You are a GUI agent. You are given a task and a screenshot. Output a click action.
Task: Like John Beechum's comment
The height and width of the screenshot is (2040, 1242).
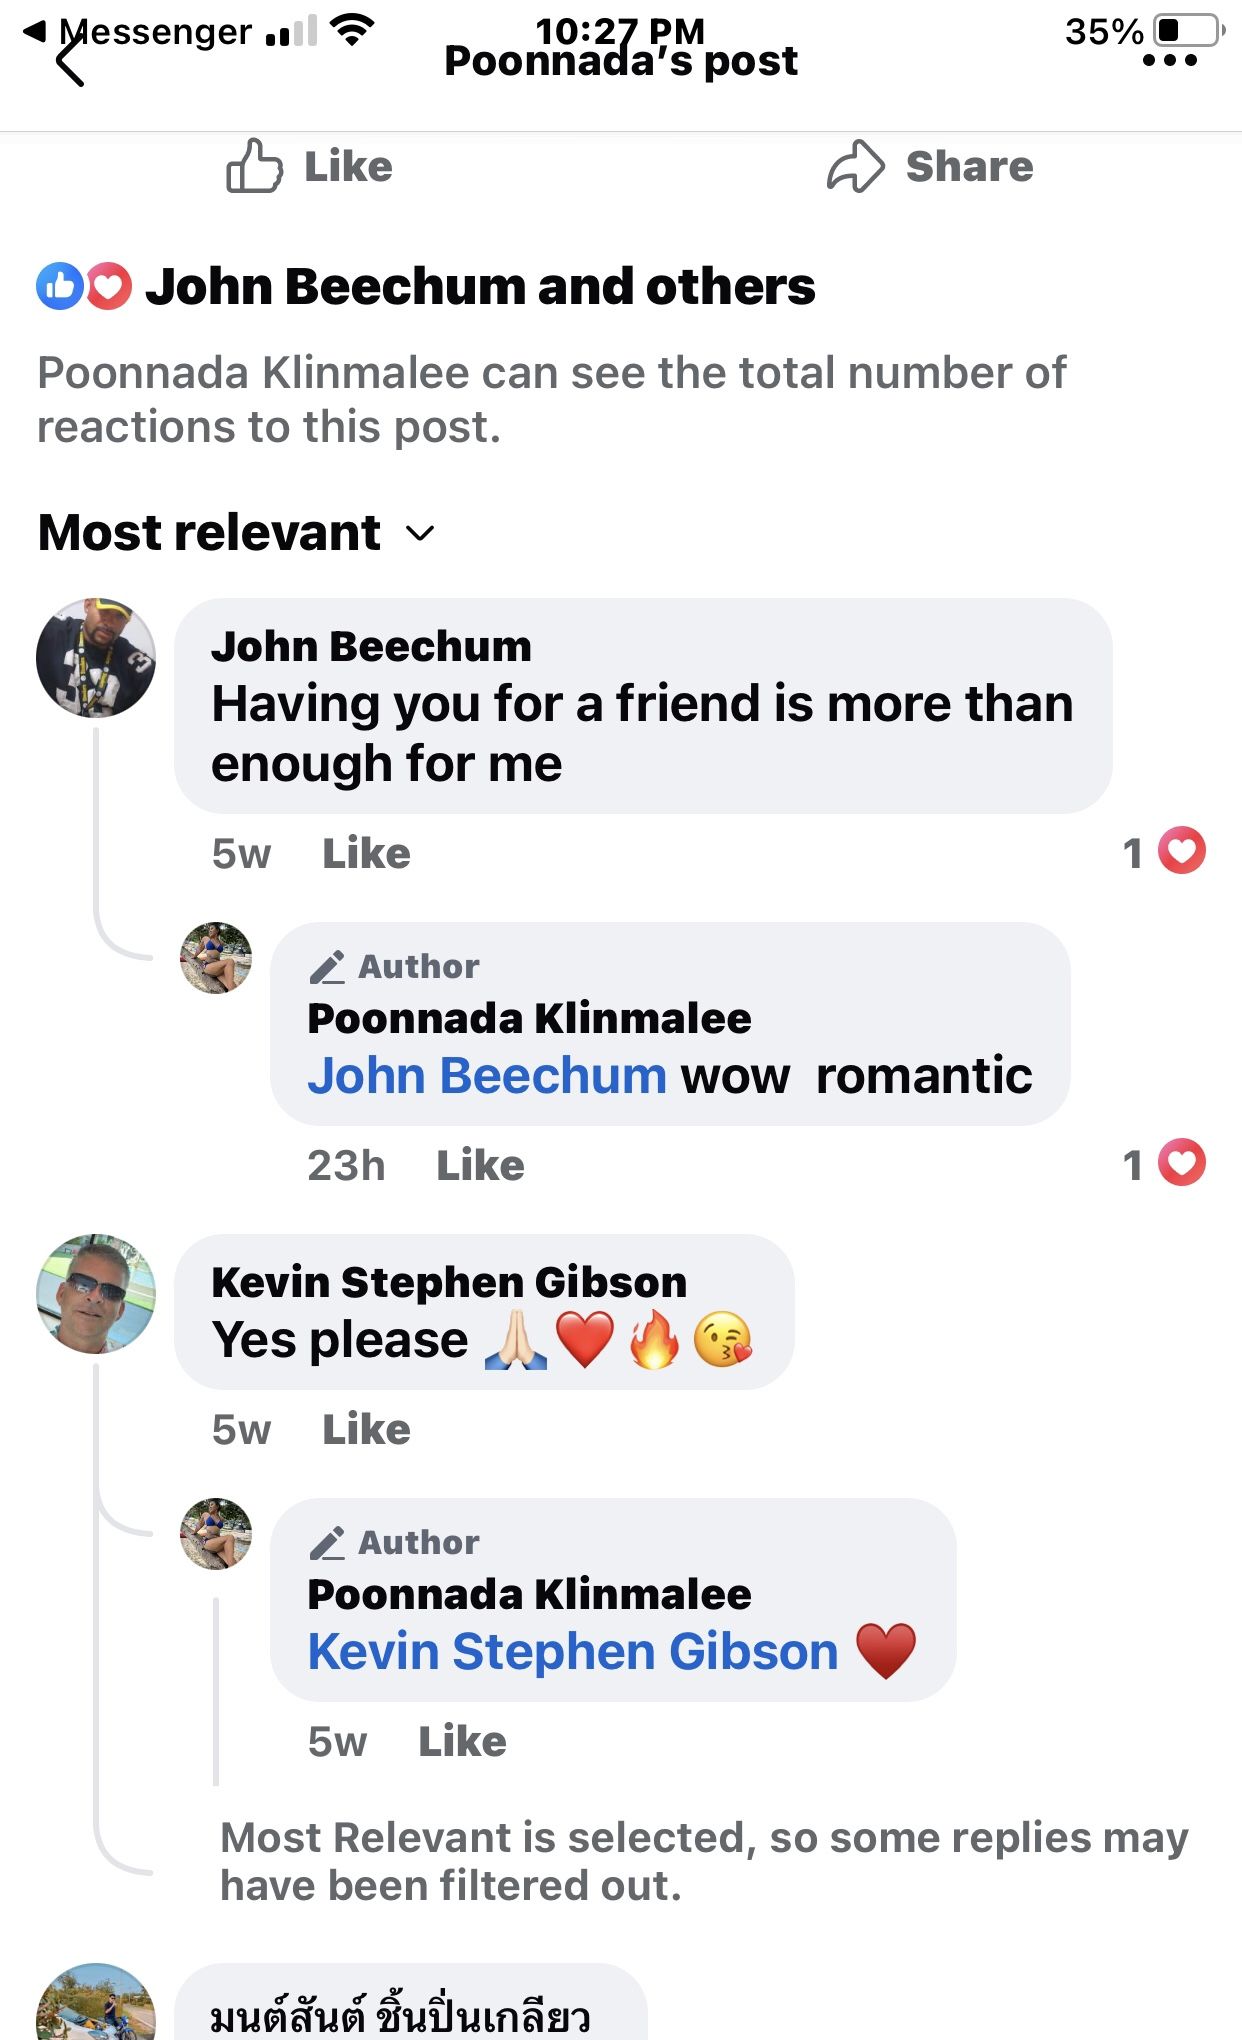tap(366, 854)
